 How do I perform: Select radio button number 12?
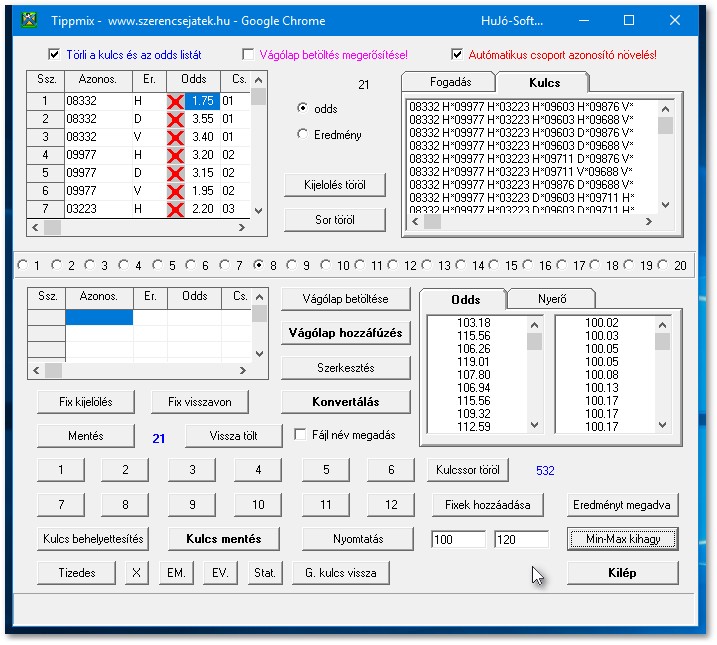(x=394, y=266)
